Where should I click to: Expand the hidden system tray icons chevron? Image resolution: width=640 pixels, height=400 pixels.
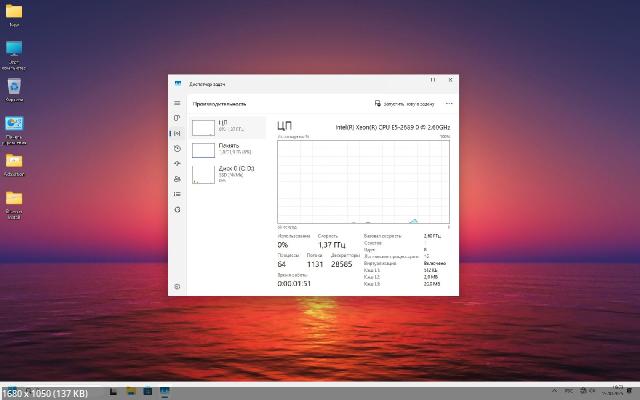[x=556, y=390]
